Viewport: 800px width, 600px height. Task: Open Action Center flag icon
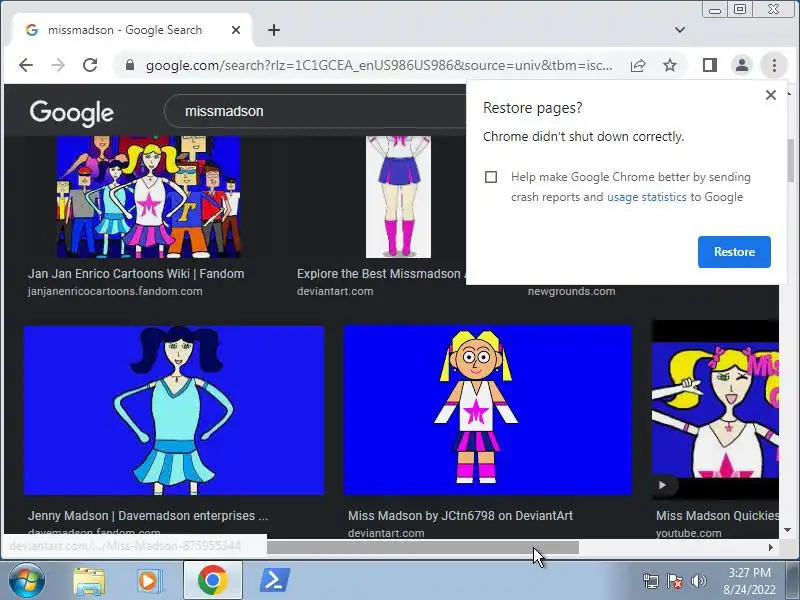pyautogui.click(x=674, y=581)
